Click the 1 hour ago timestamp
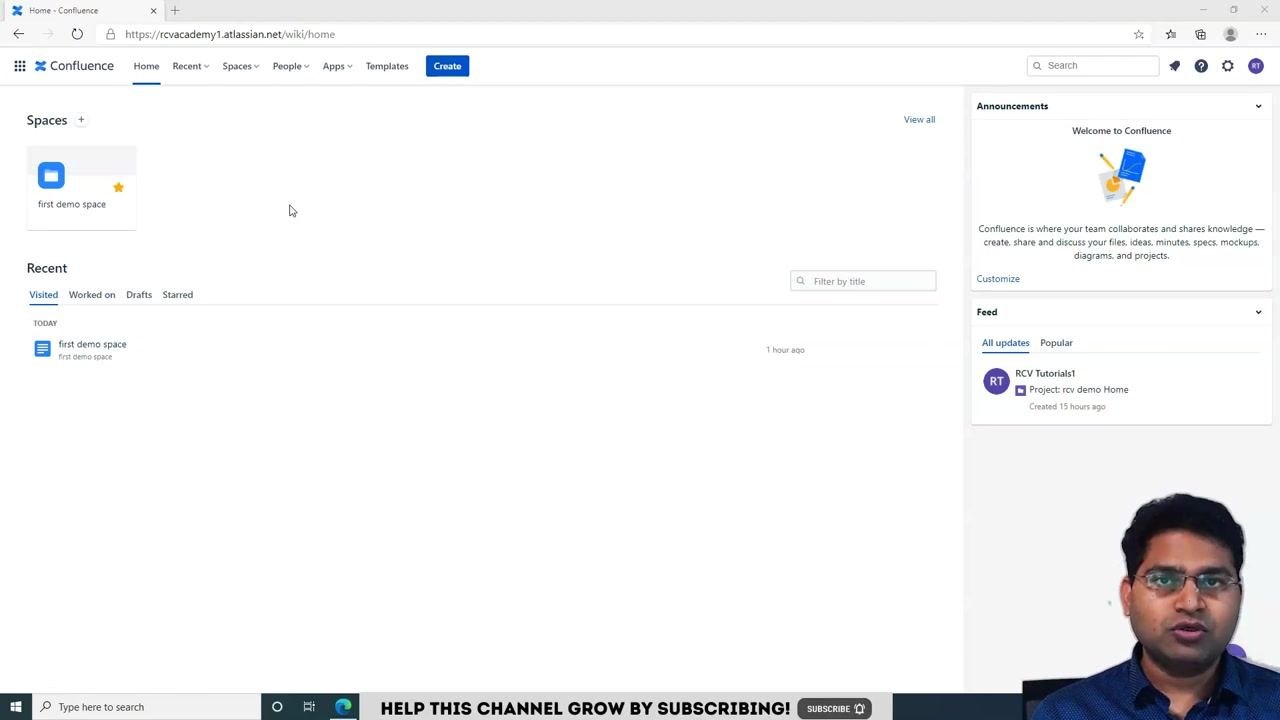Image resolution: width=1280 pixels, height=720 pixels. pyautogui.click(x=785, y=350)
